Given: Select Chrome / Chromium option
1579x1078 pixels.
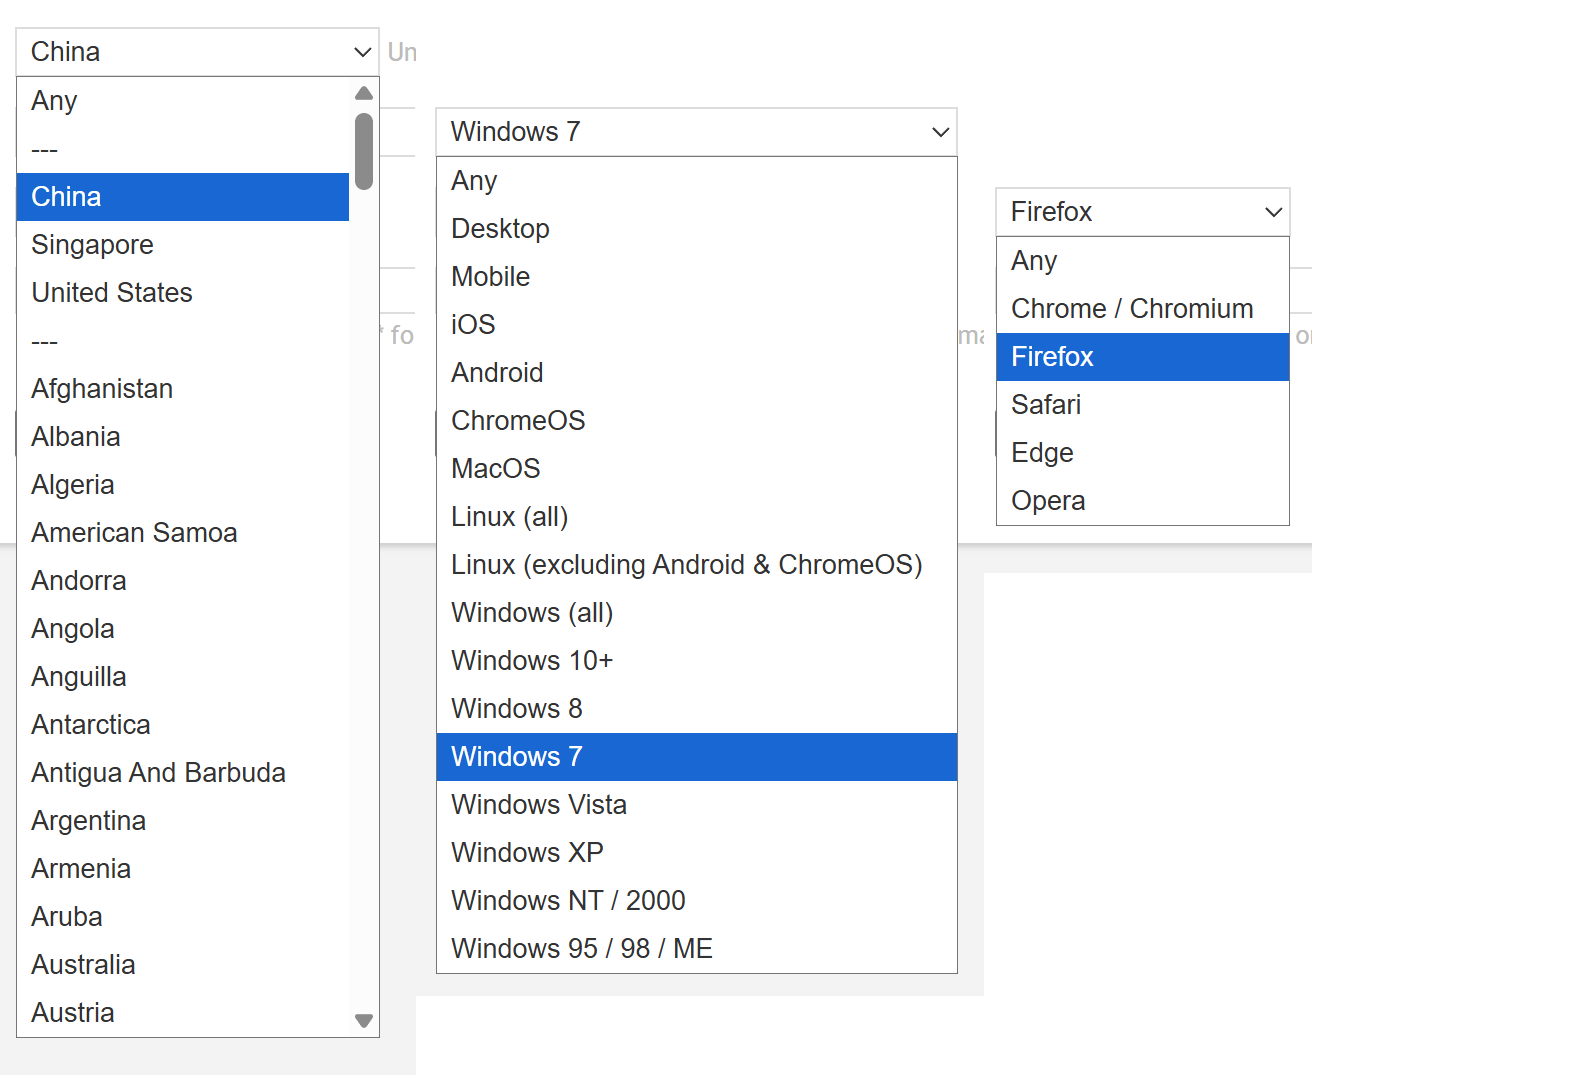Looking at the screenshot, I should pyautogui.click(x=1143, y=309).
